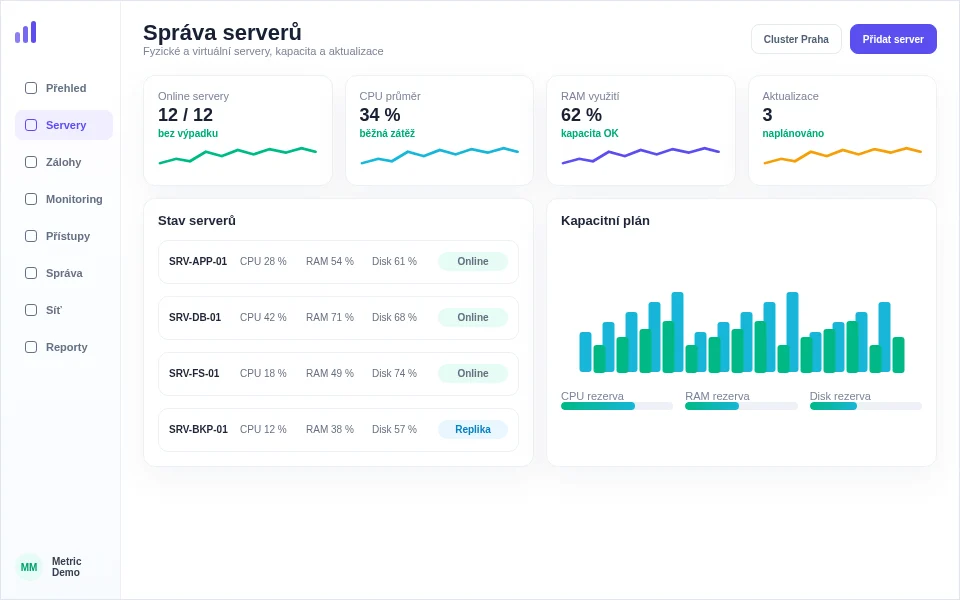Click the Přidat server button
The height and width of the screenshot is (600, 960).
coord(893,39)
